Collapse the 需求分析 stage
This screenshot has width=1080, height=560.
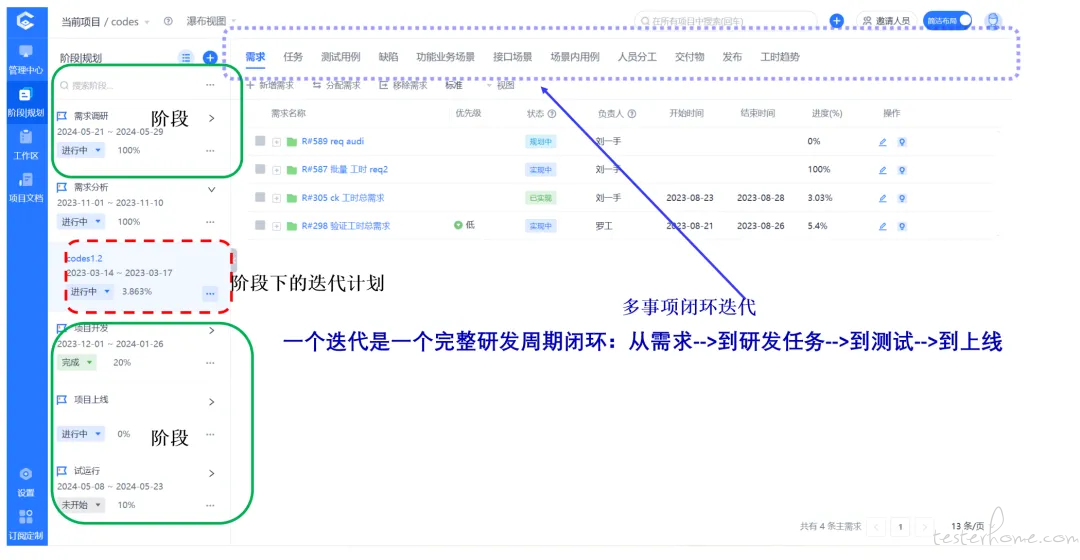tap(211, 189)
